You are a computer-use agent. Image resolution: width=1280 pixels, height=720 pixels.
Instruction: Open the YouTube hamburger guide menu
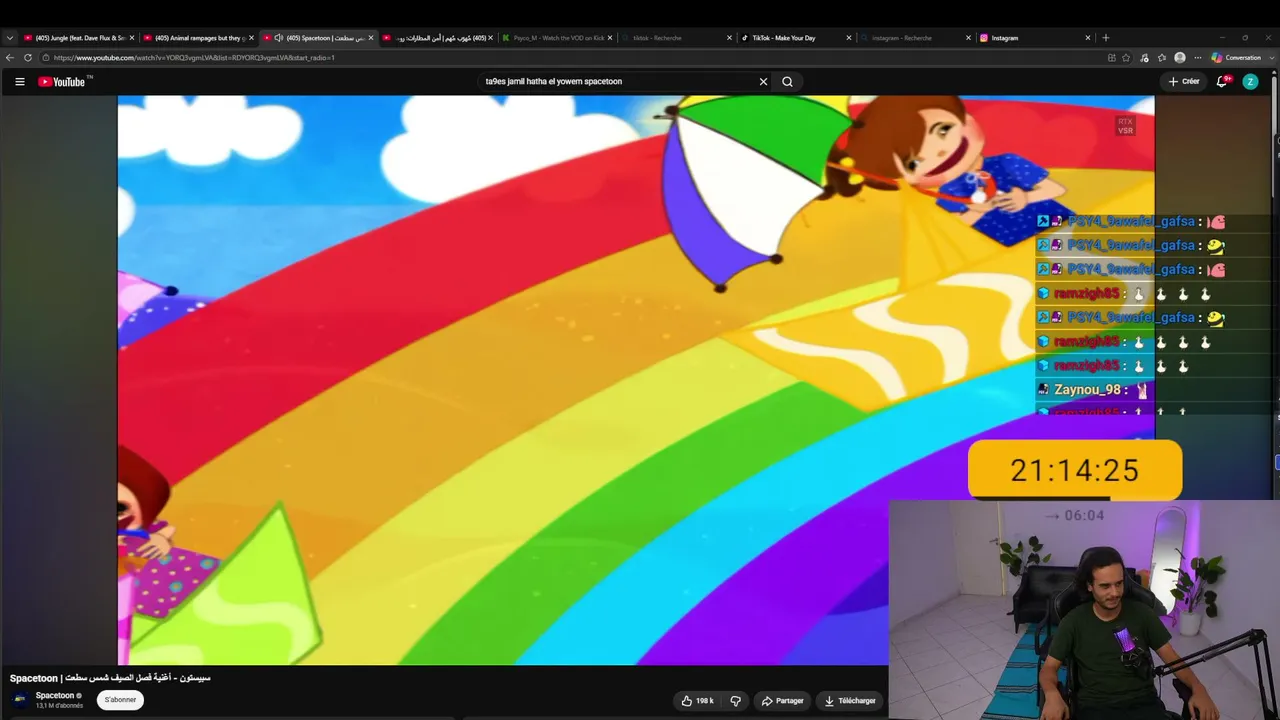pyautogui.click(x=19, y=82)
